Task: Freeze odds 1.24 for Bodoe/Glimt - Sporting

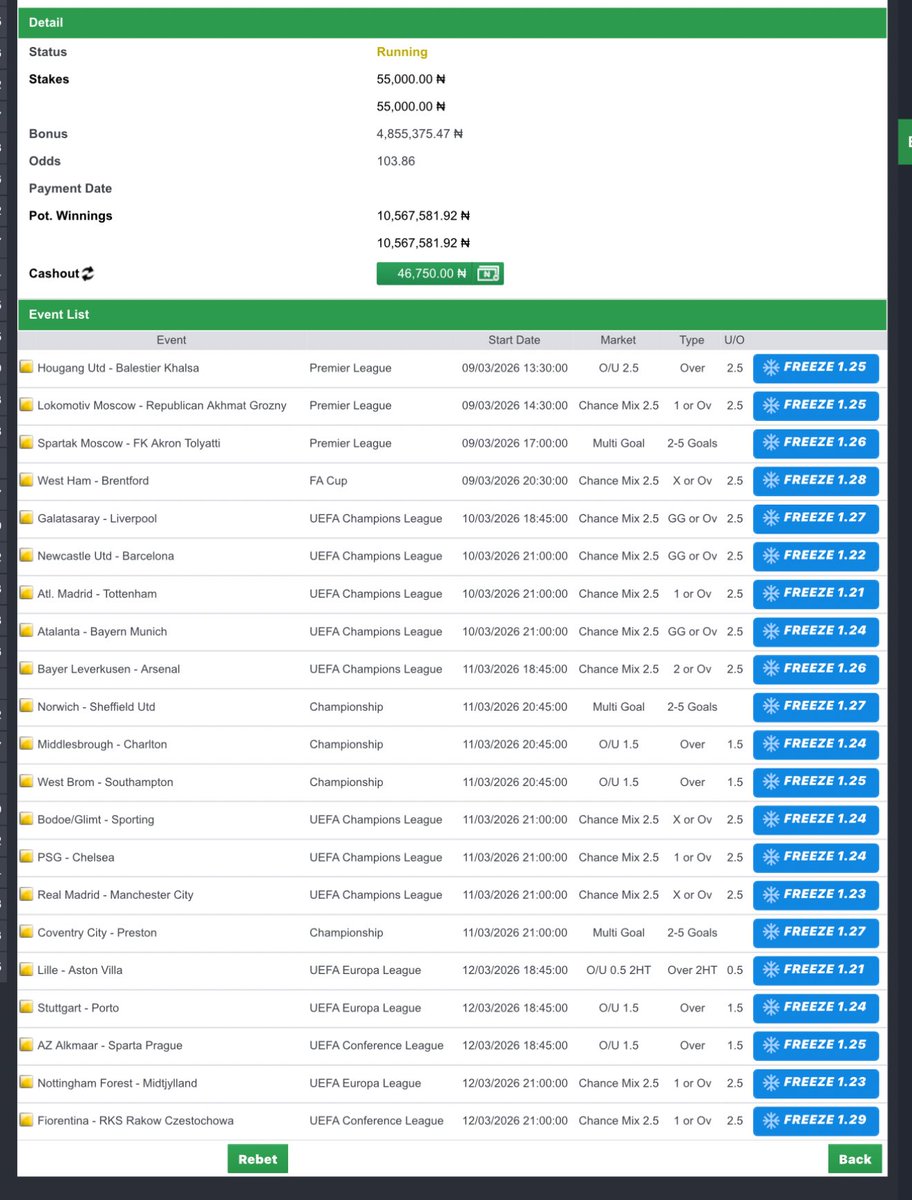Action: pyautogui.click(x=816, y=819)
